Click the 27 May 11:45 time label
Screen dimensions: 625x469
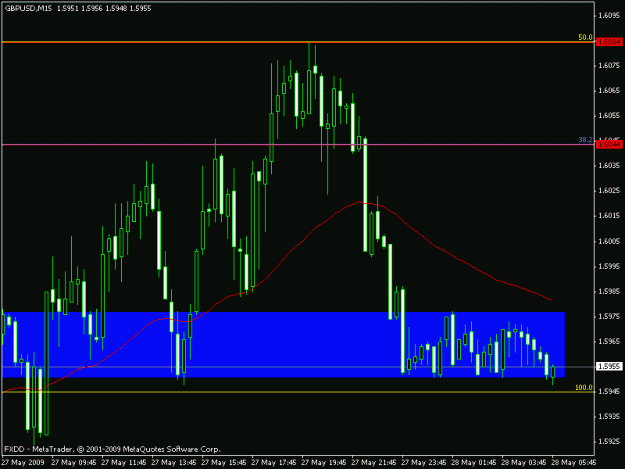[124, 462]
